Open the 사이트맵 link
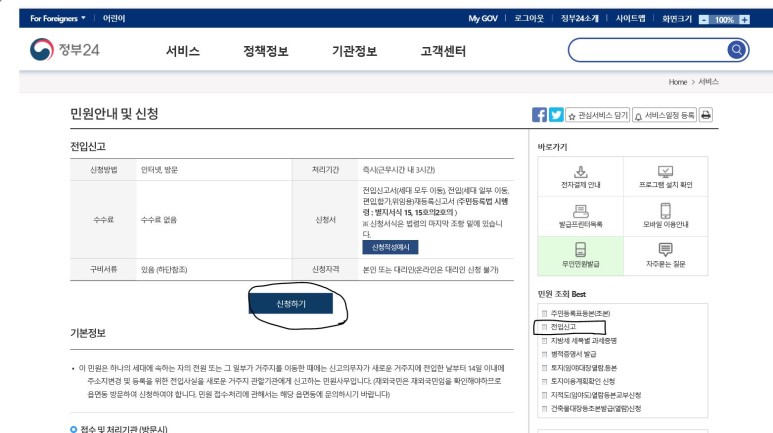This screenshot has width=773, height=433. [631, 18]
